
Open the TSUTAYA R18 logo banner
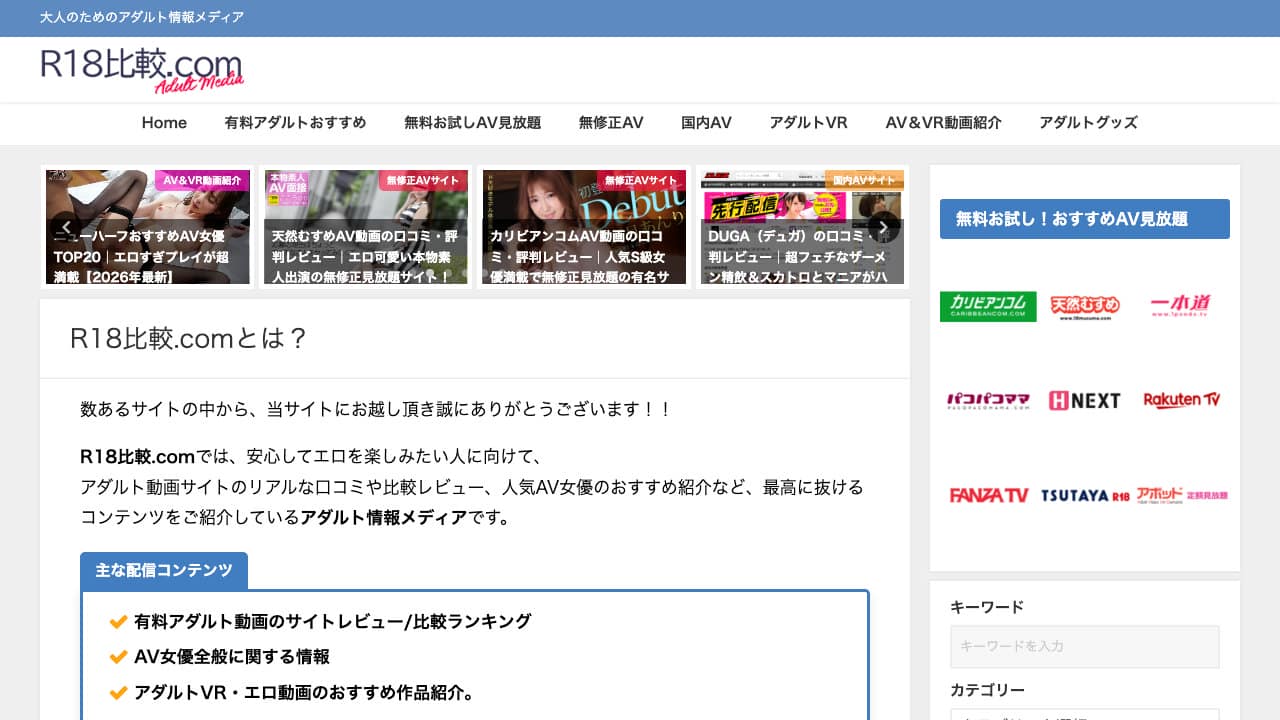1085,495
